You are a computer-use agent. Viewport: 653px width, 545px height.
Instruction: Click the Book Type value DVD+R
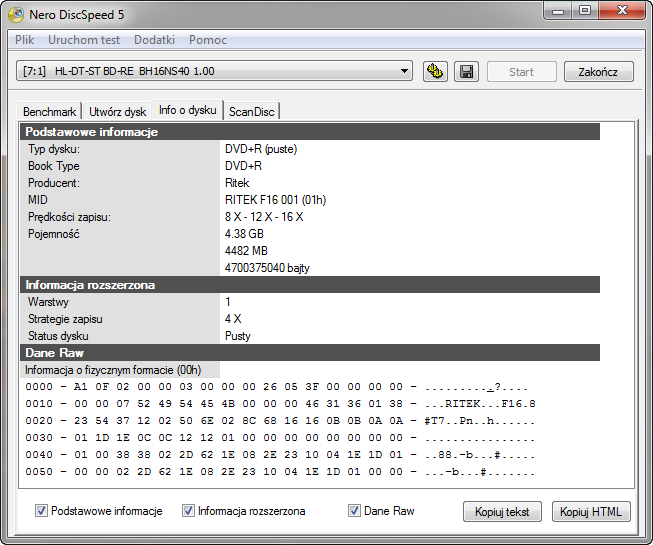tap(243, 166)
